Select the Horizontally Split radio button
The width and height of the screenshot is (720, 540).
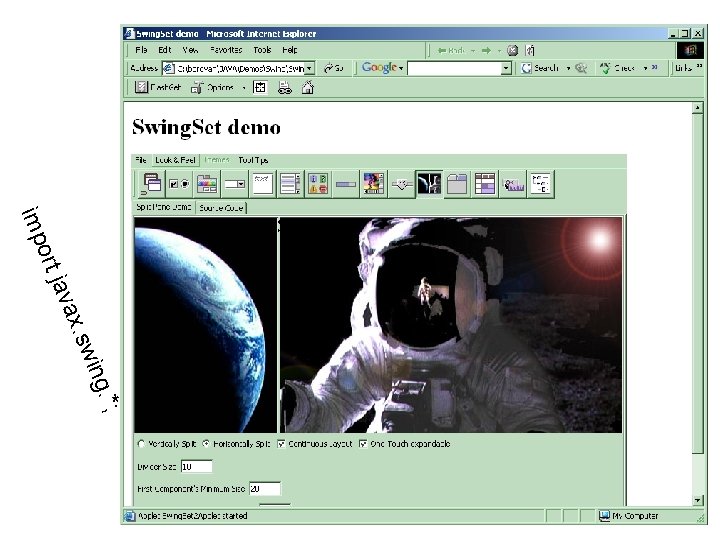coord(206,444)
